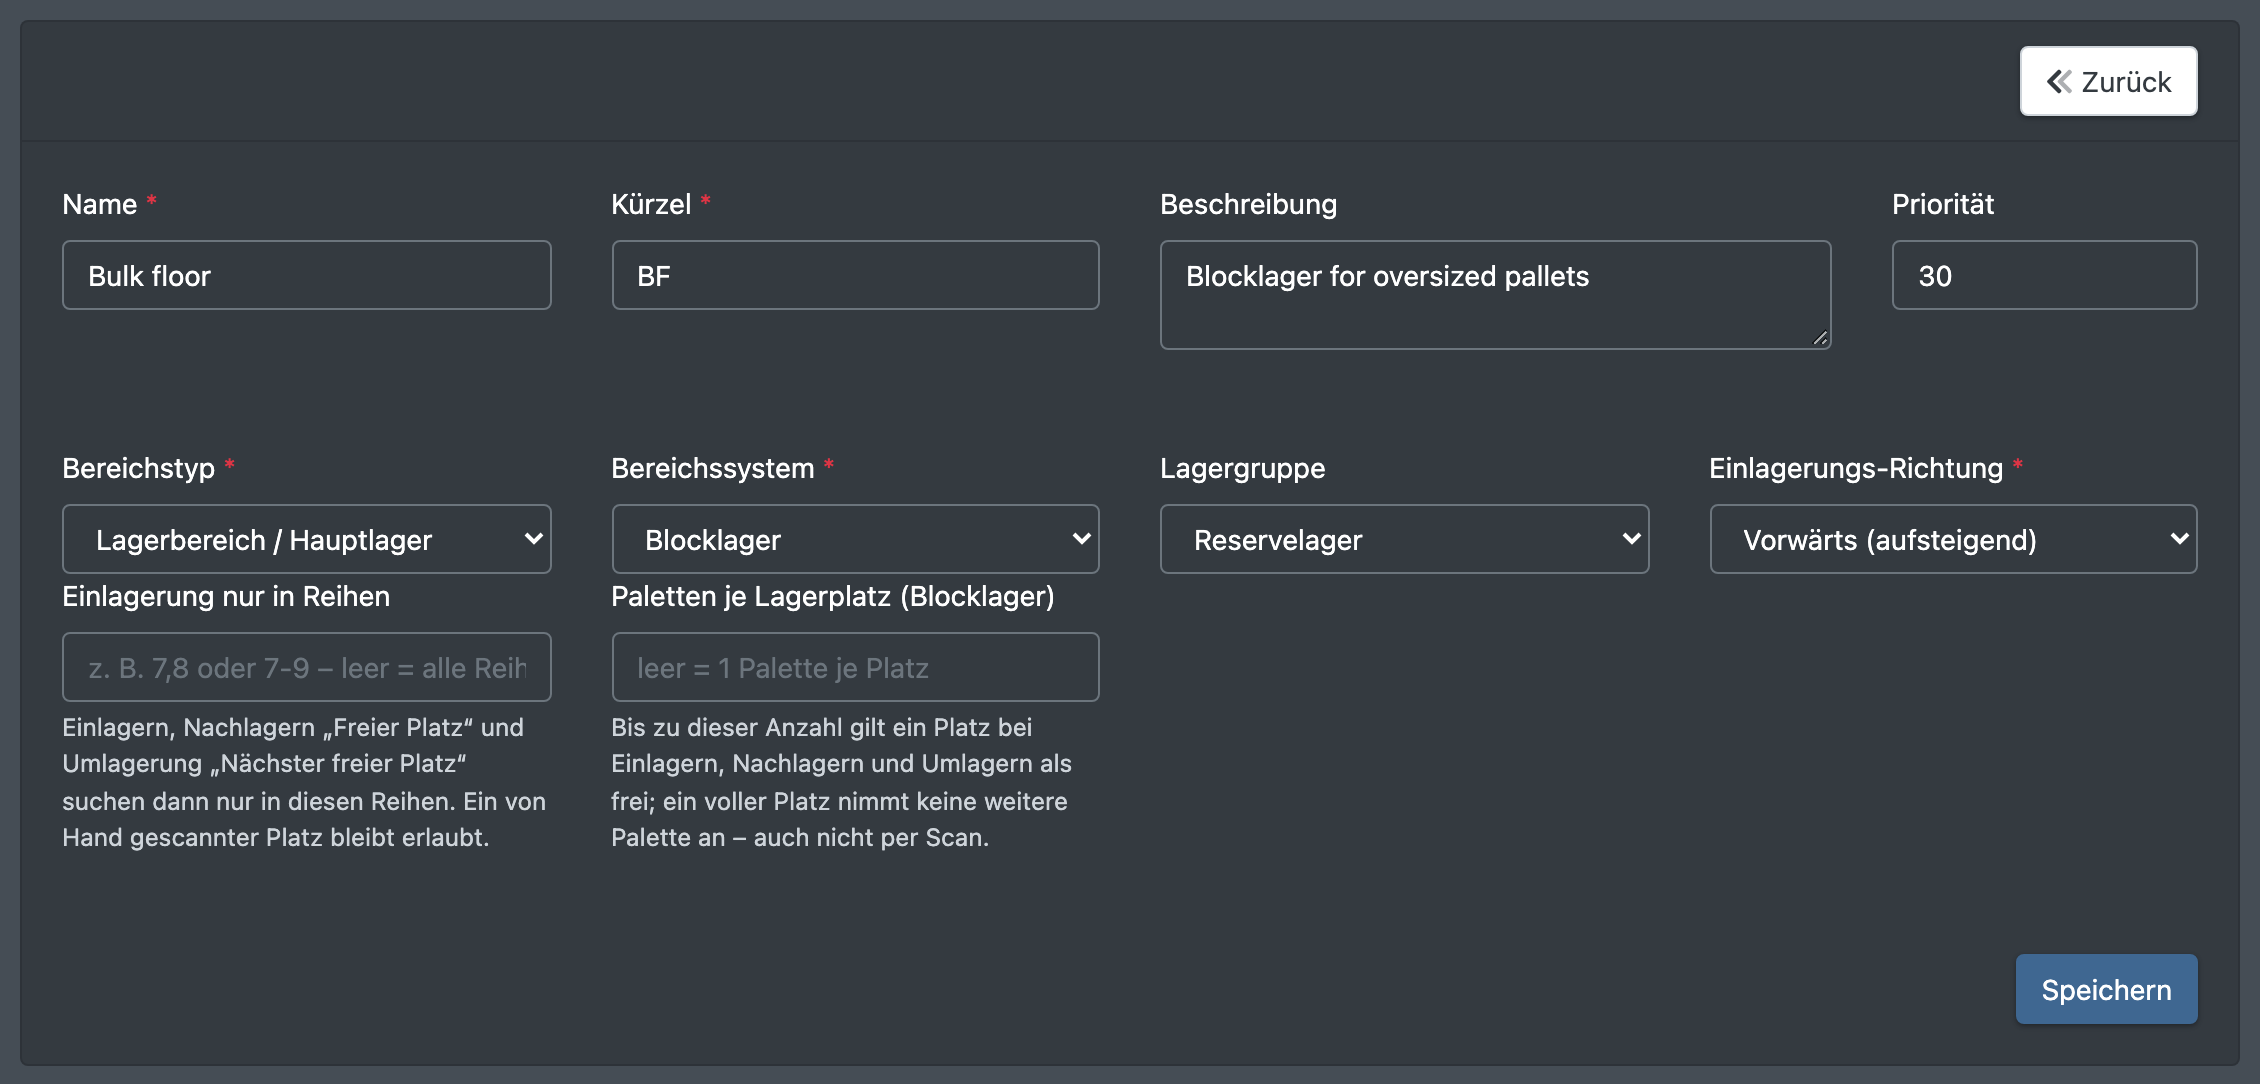Click the double chevron icon in Zurück
Screen dimensions: 2260x1084
(x=2059, y=81)
